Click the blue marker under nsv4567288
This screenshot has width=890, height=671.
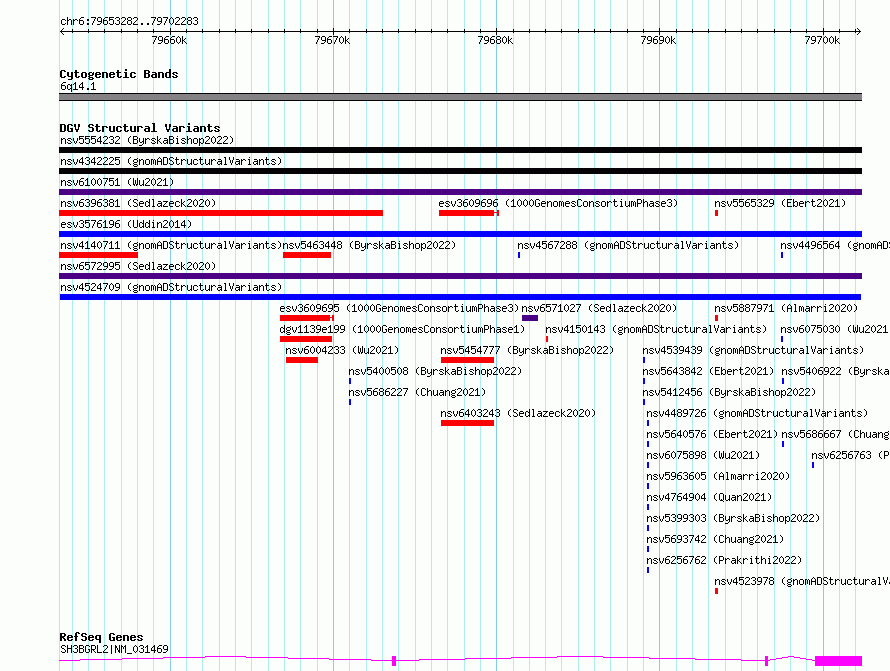(x=519, y=255)
